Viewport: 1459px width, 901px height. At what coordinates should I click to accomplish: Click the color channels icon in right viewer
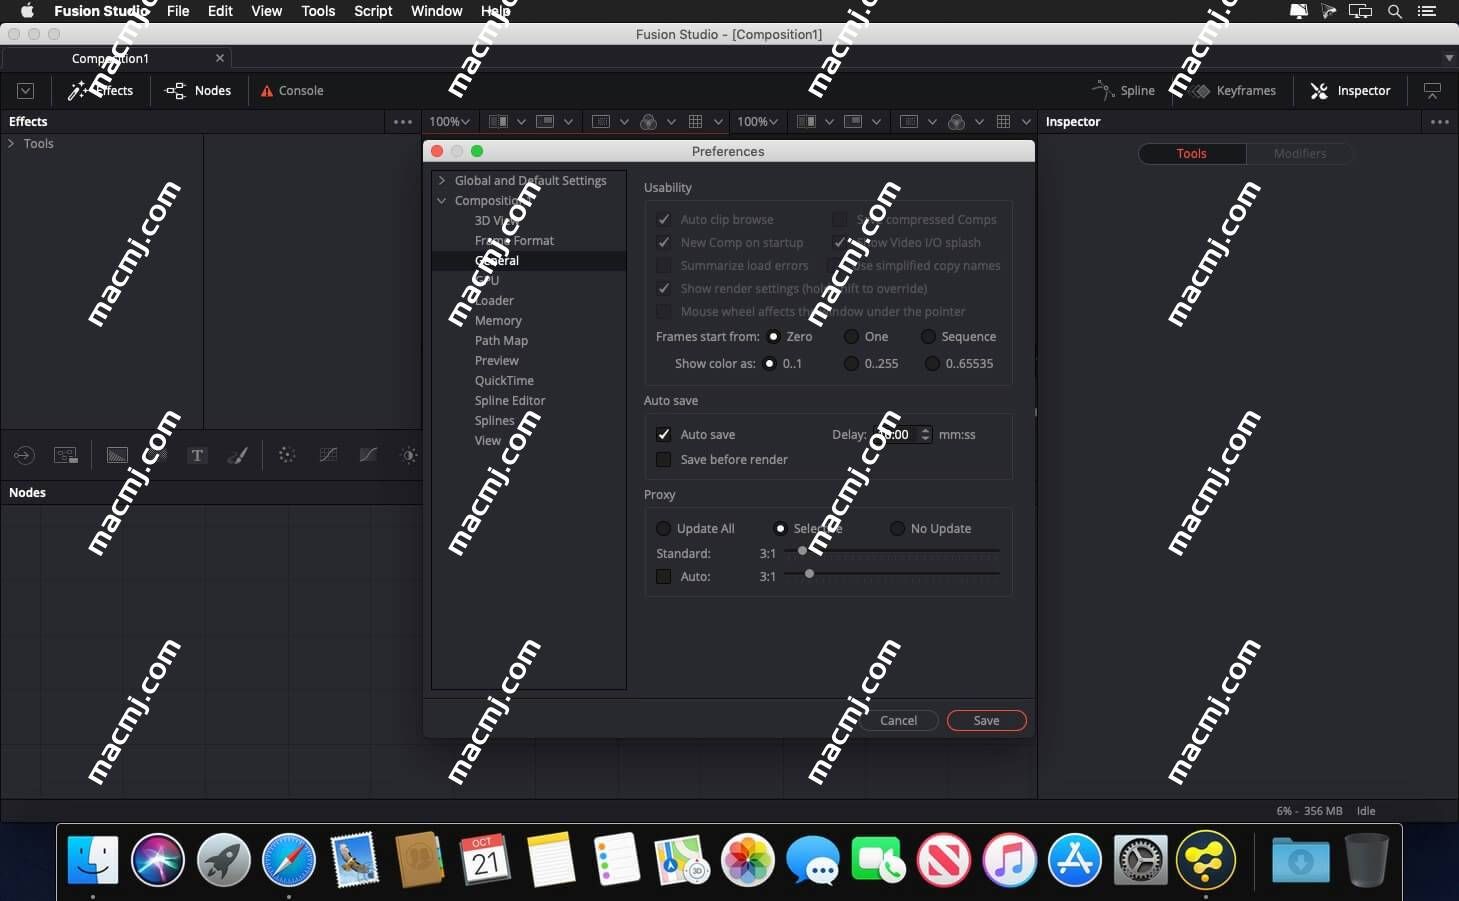click(x=956, y=121)
